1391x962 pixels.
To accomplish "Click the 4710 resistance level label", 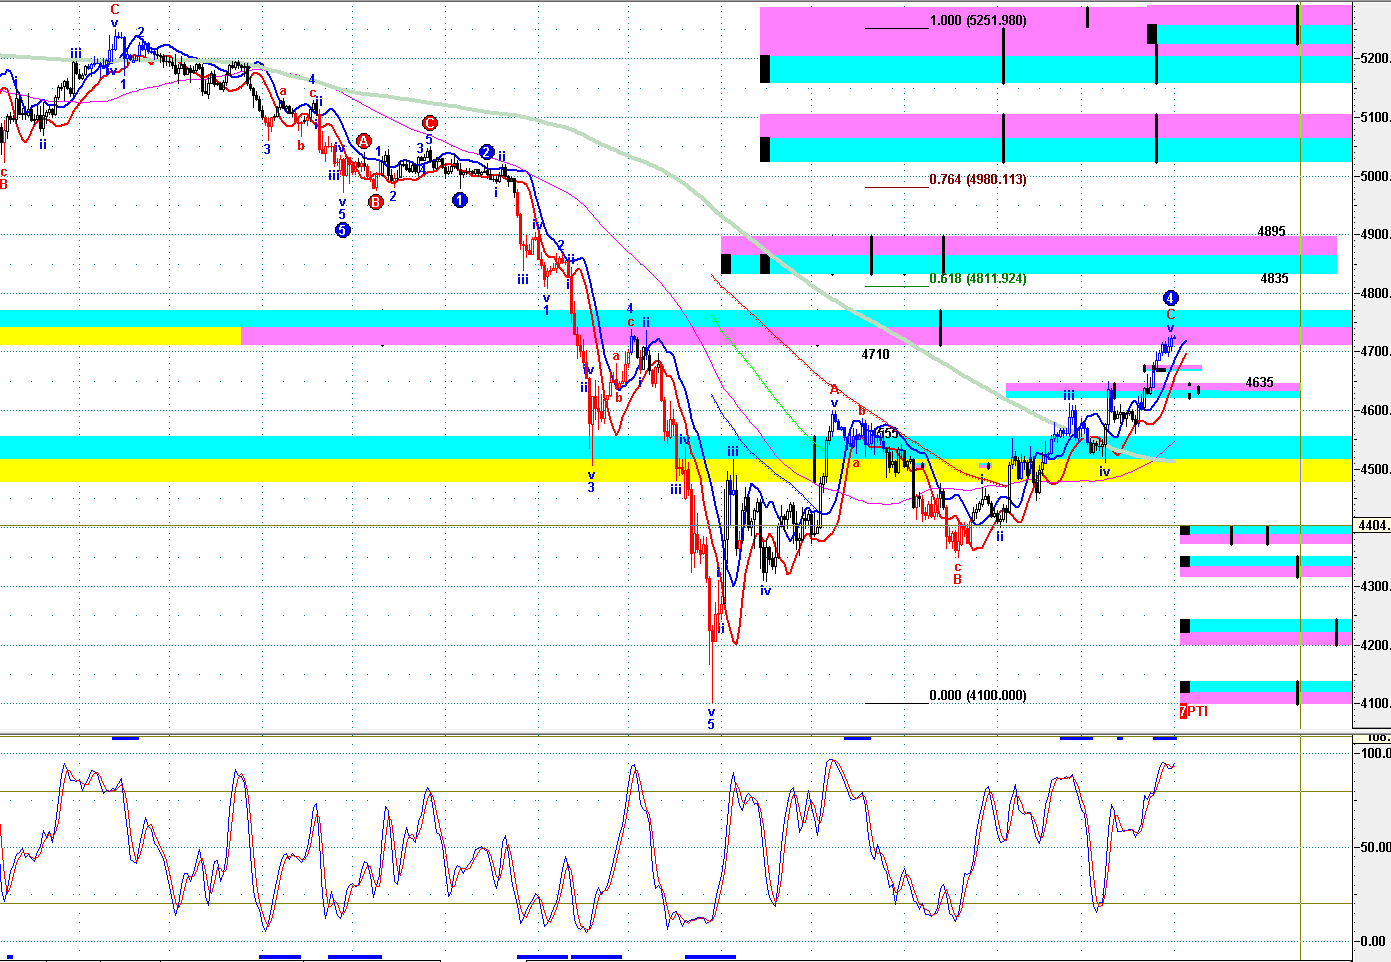I will pyautogui.click(x=875, y=355).
